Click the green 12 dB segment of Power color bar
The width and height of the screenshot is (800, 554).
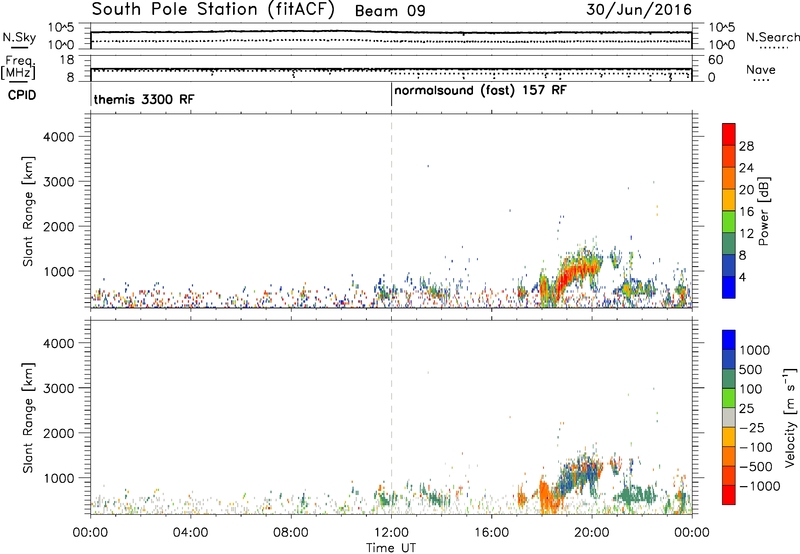click(x=729, y=222)
